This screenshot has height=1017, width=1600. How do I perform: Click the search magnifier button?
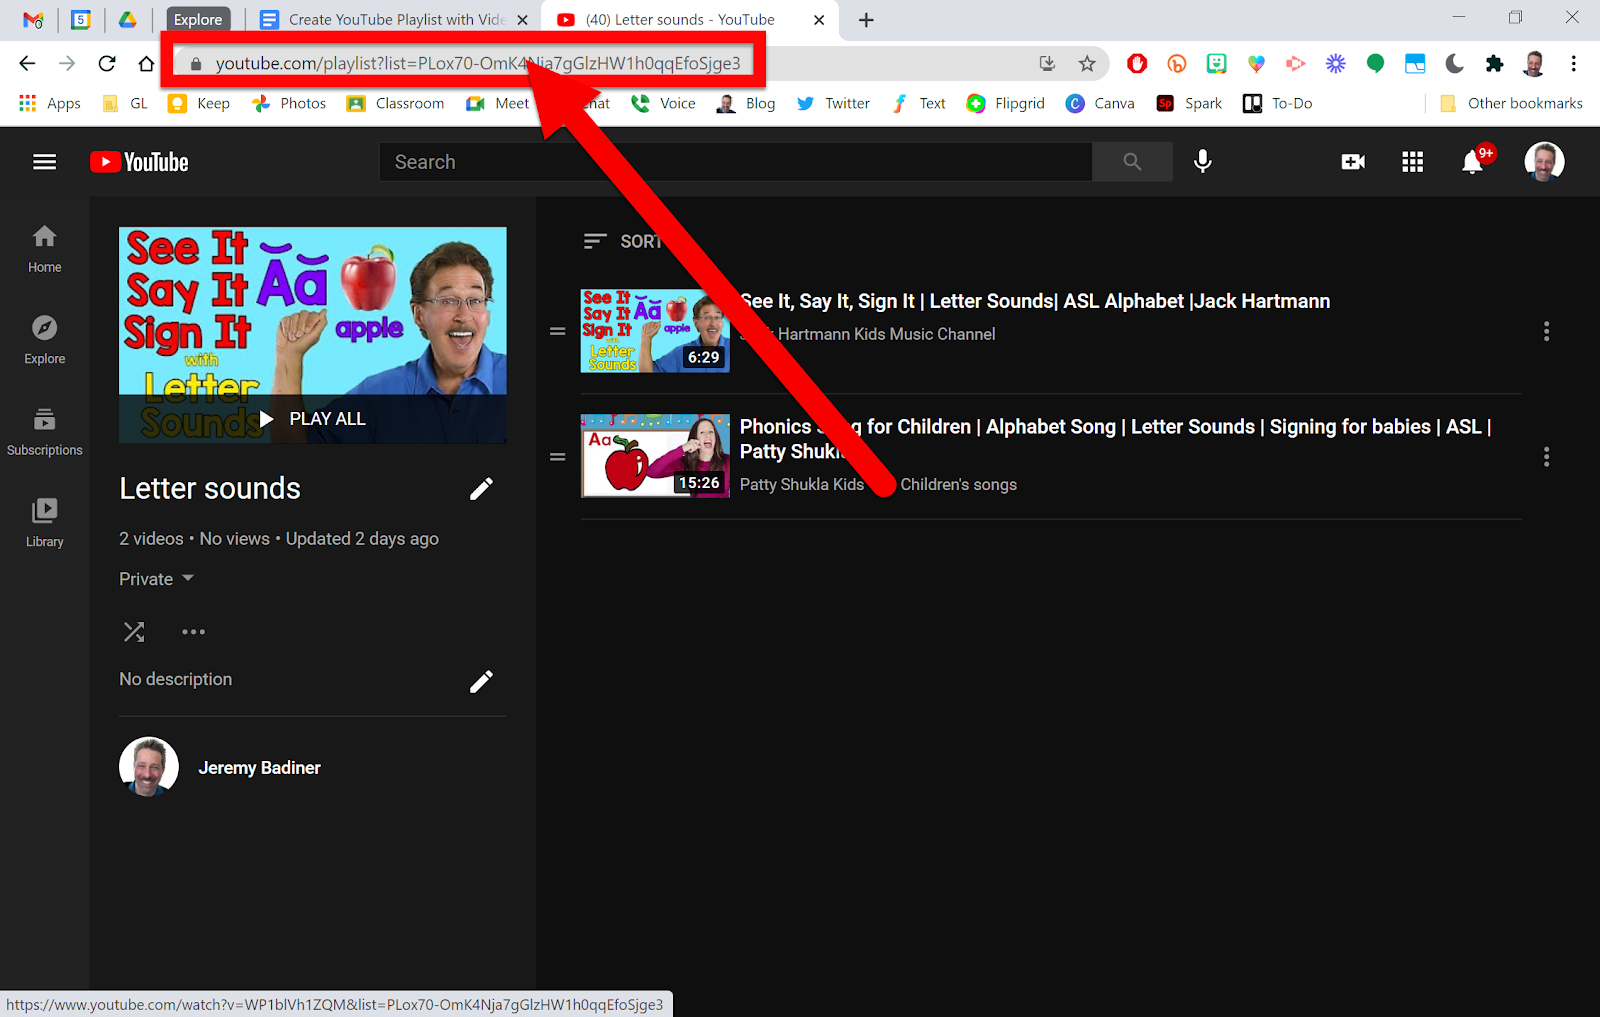click(1132, 162)
